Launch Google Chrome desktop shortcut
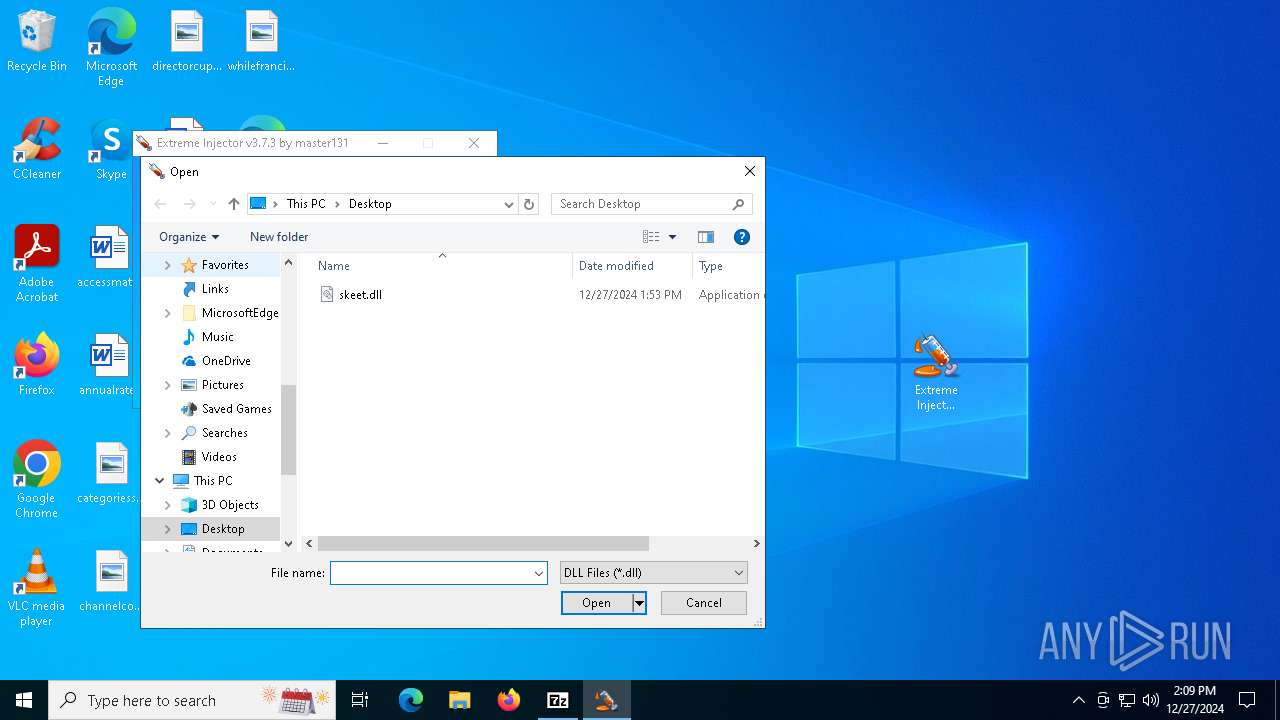 coord(37,480)
